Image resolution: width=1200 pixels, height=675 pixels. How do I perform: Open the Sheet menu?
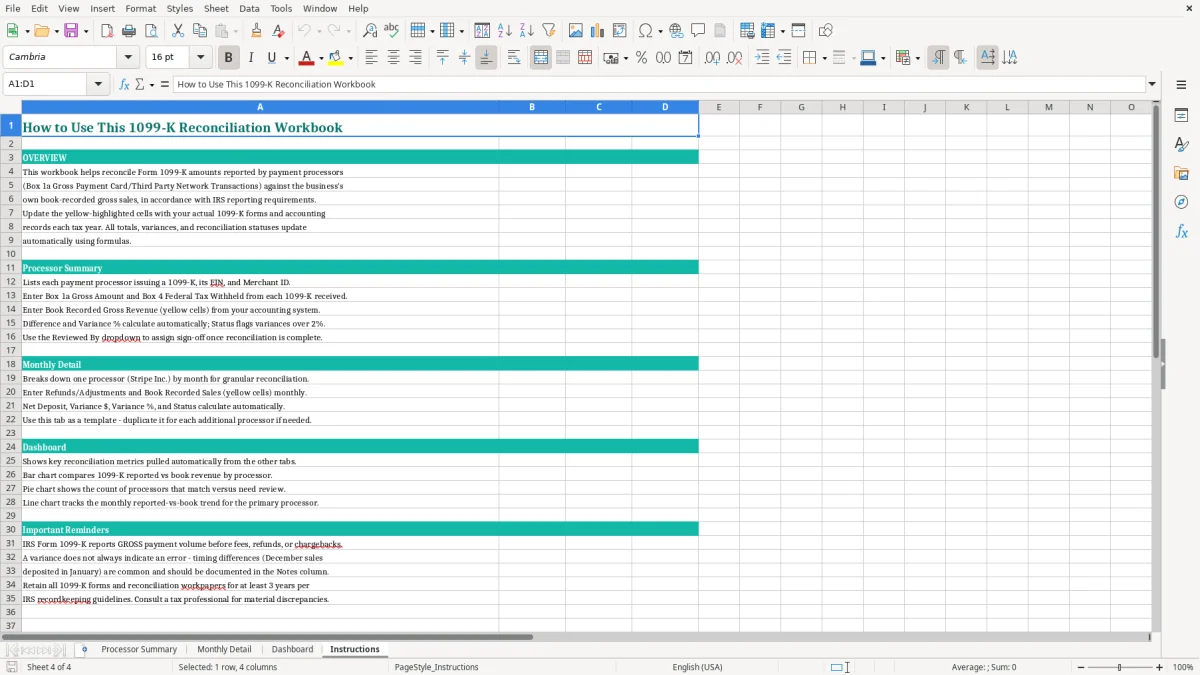coord(216,8)
